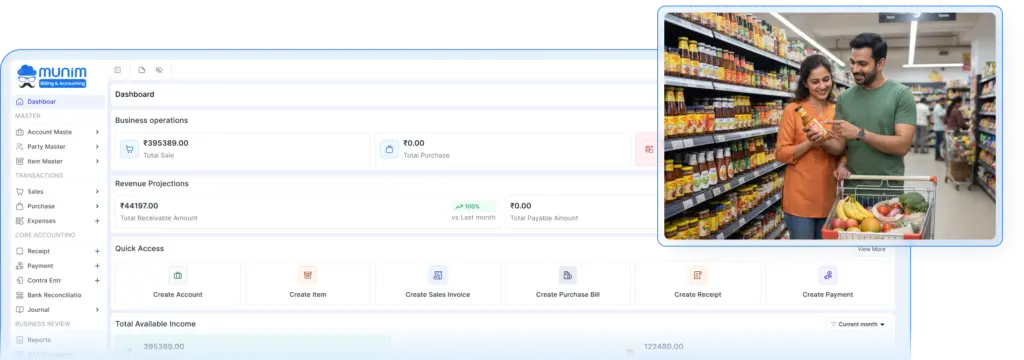Click the Create Purchase Bill icon
Screen dimensions: 1024x360
(x=568, y=275)
